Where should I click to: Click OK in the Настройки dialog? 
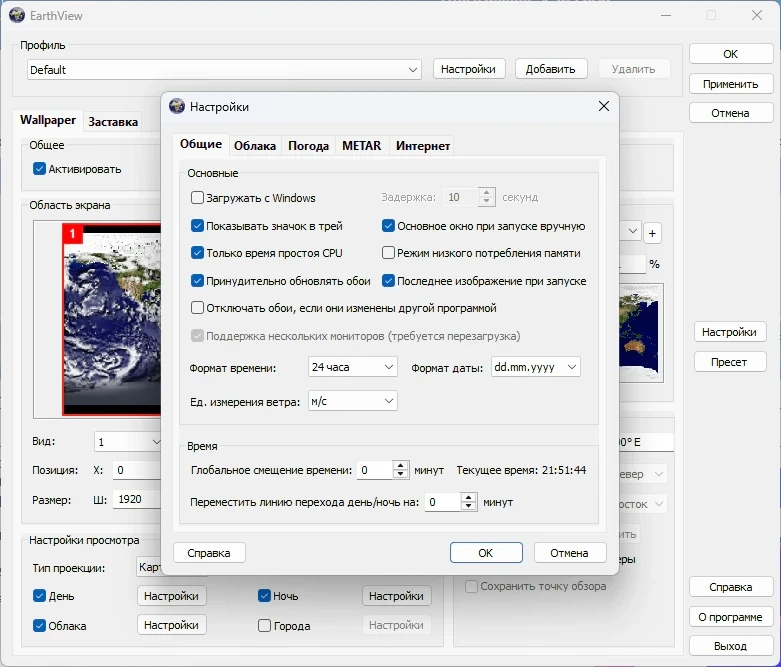tap(486, 553)
